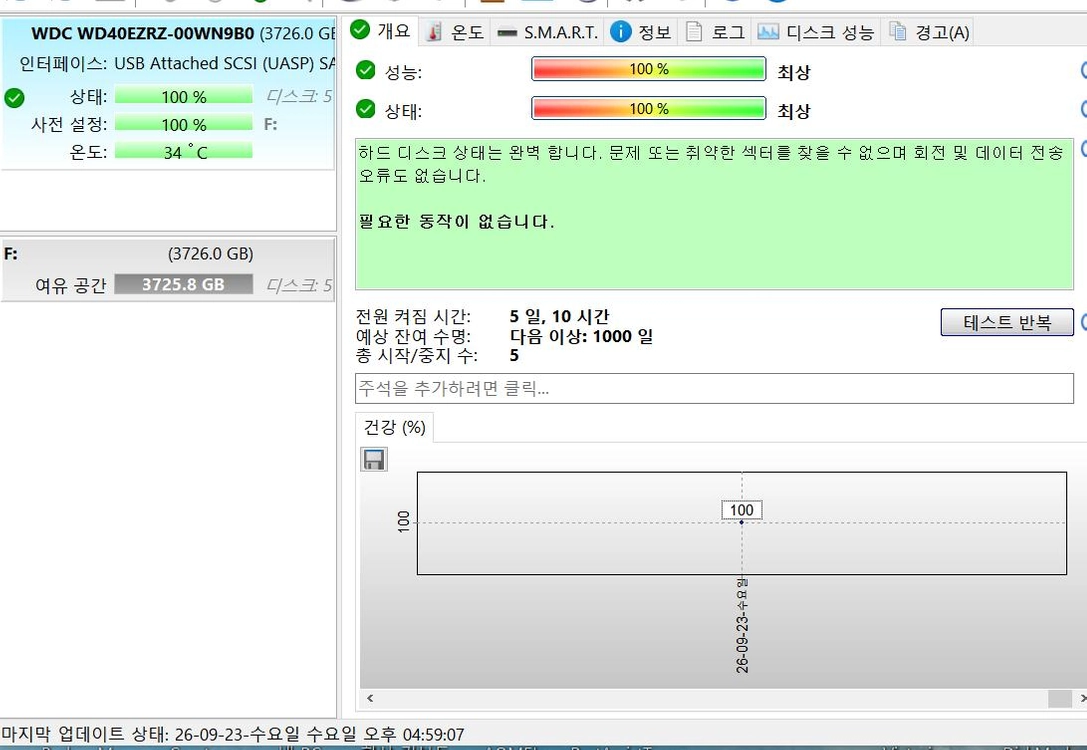
Task: Click the 인터페이스: USB Attached SCSI text
Action: coord(177,64)
